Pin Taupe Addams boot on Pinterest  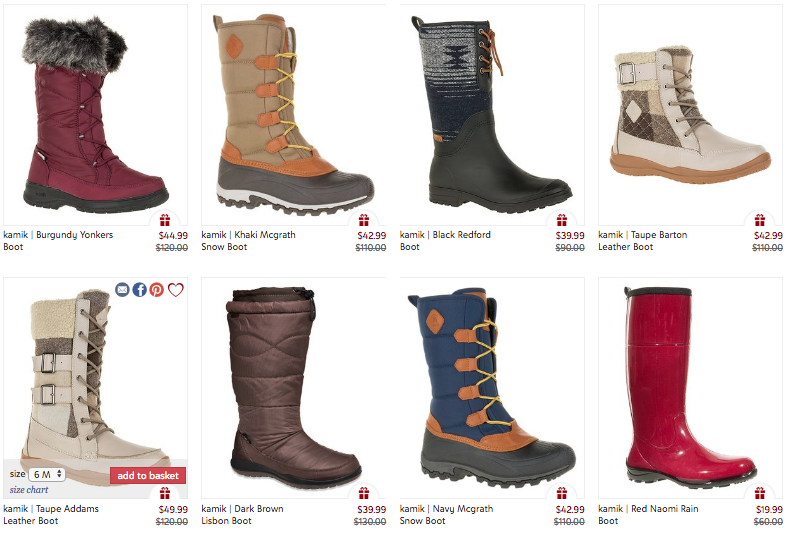(157, 290)
